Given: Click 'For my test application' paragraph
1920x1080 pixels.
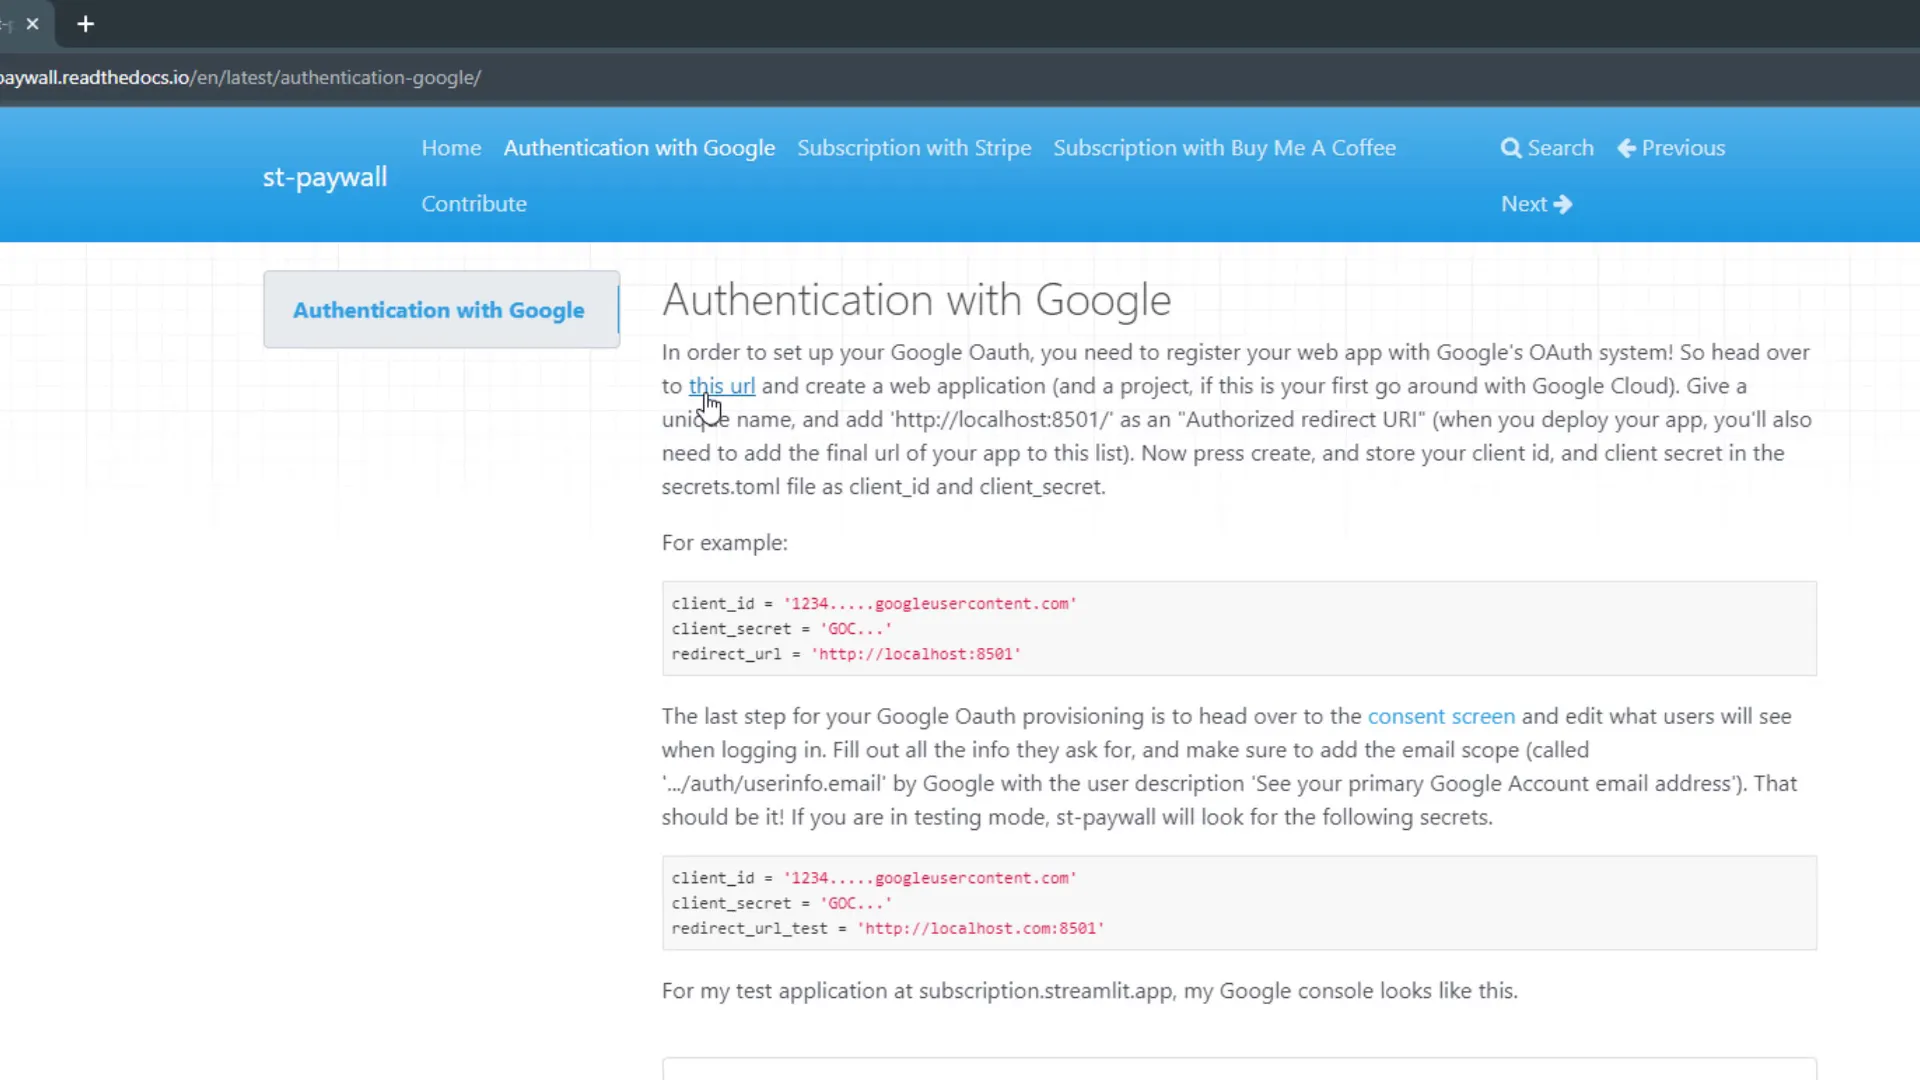Looking at the screenshot, I should (1090, 991).
